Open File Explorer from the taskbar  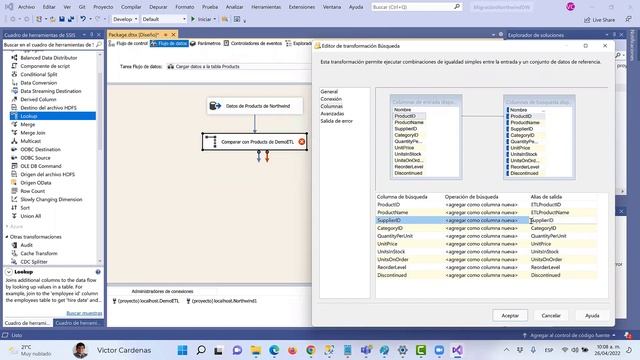(x=256, y=350)
